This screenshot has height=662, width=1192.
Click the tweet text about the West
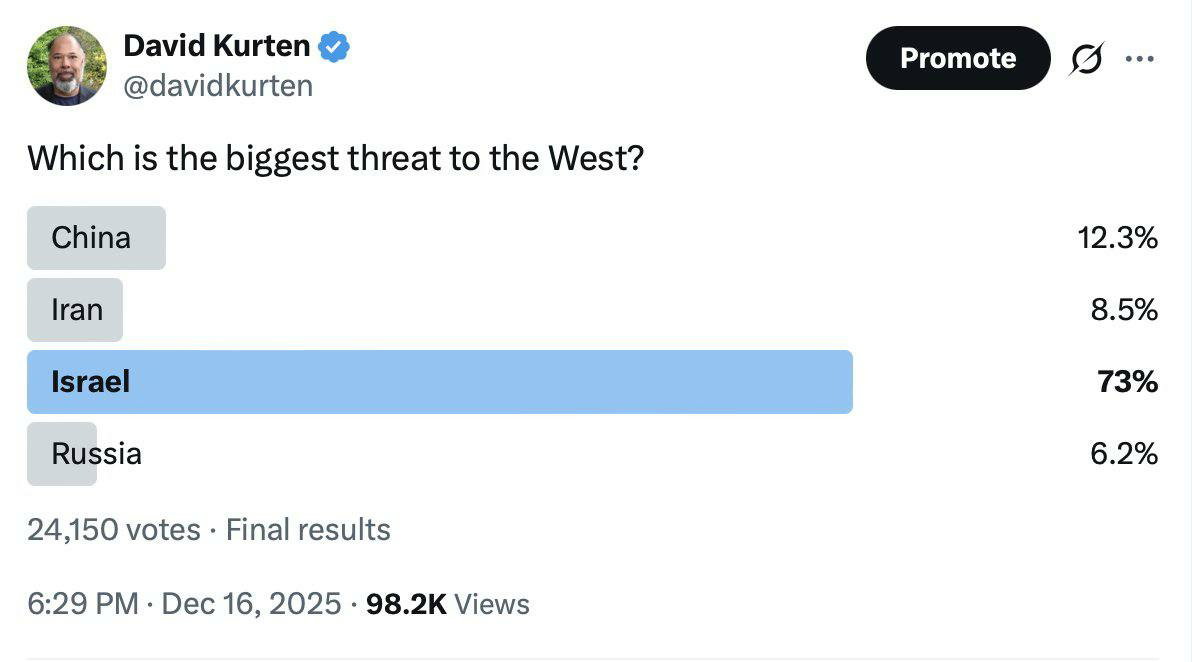point(335,158)
